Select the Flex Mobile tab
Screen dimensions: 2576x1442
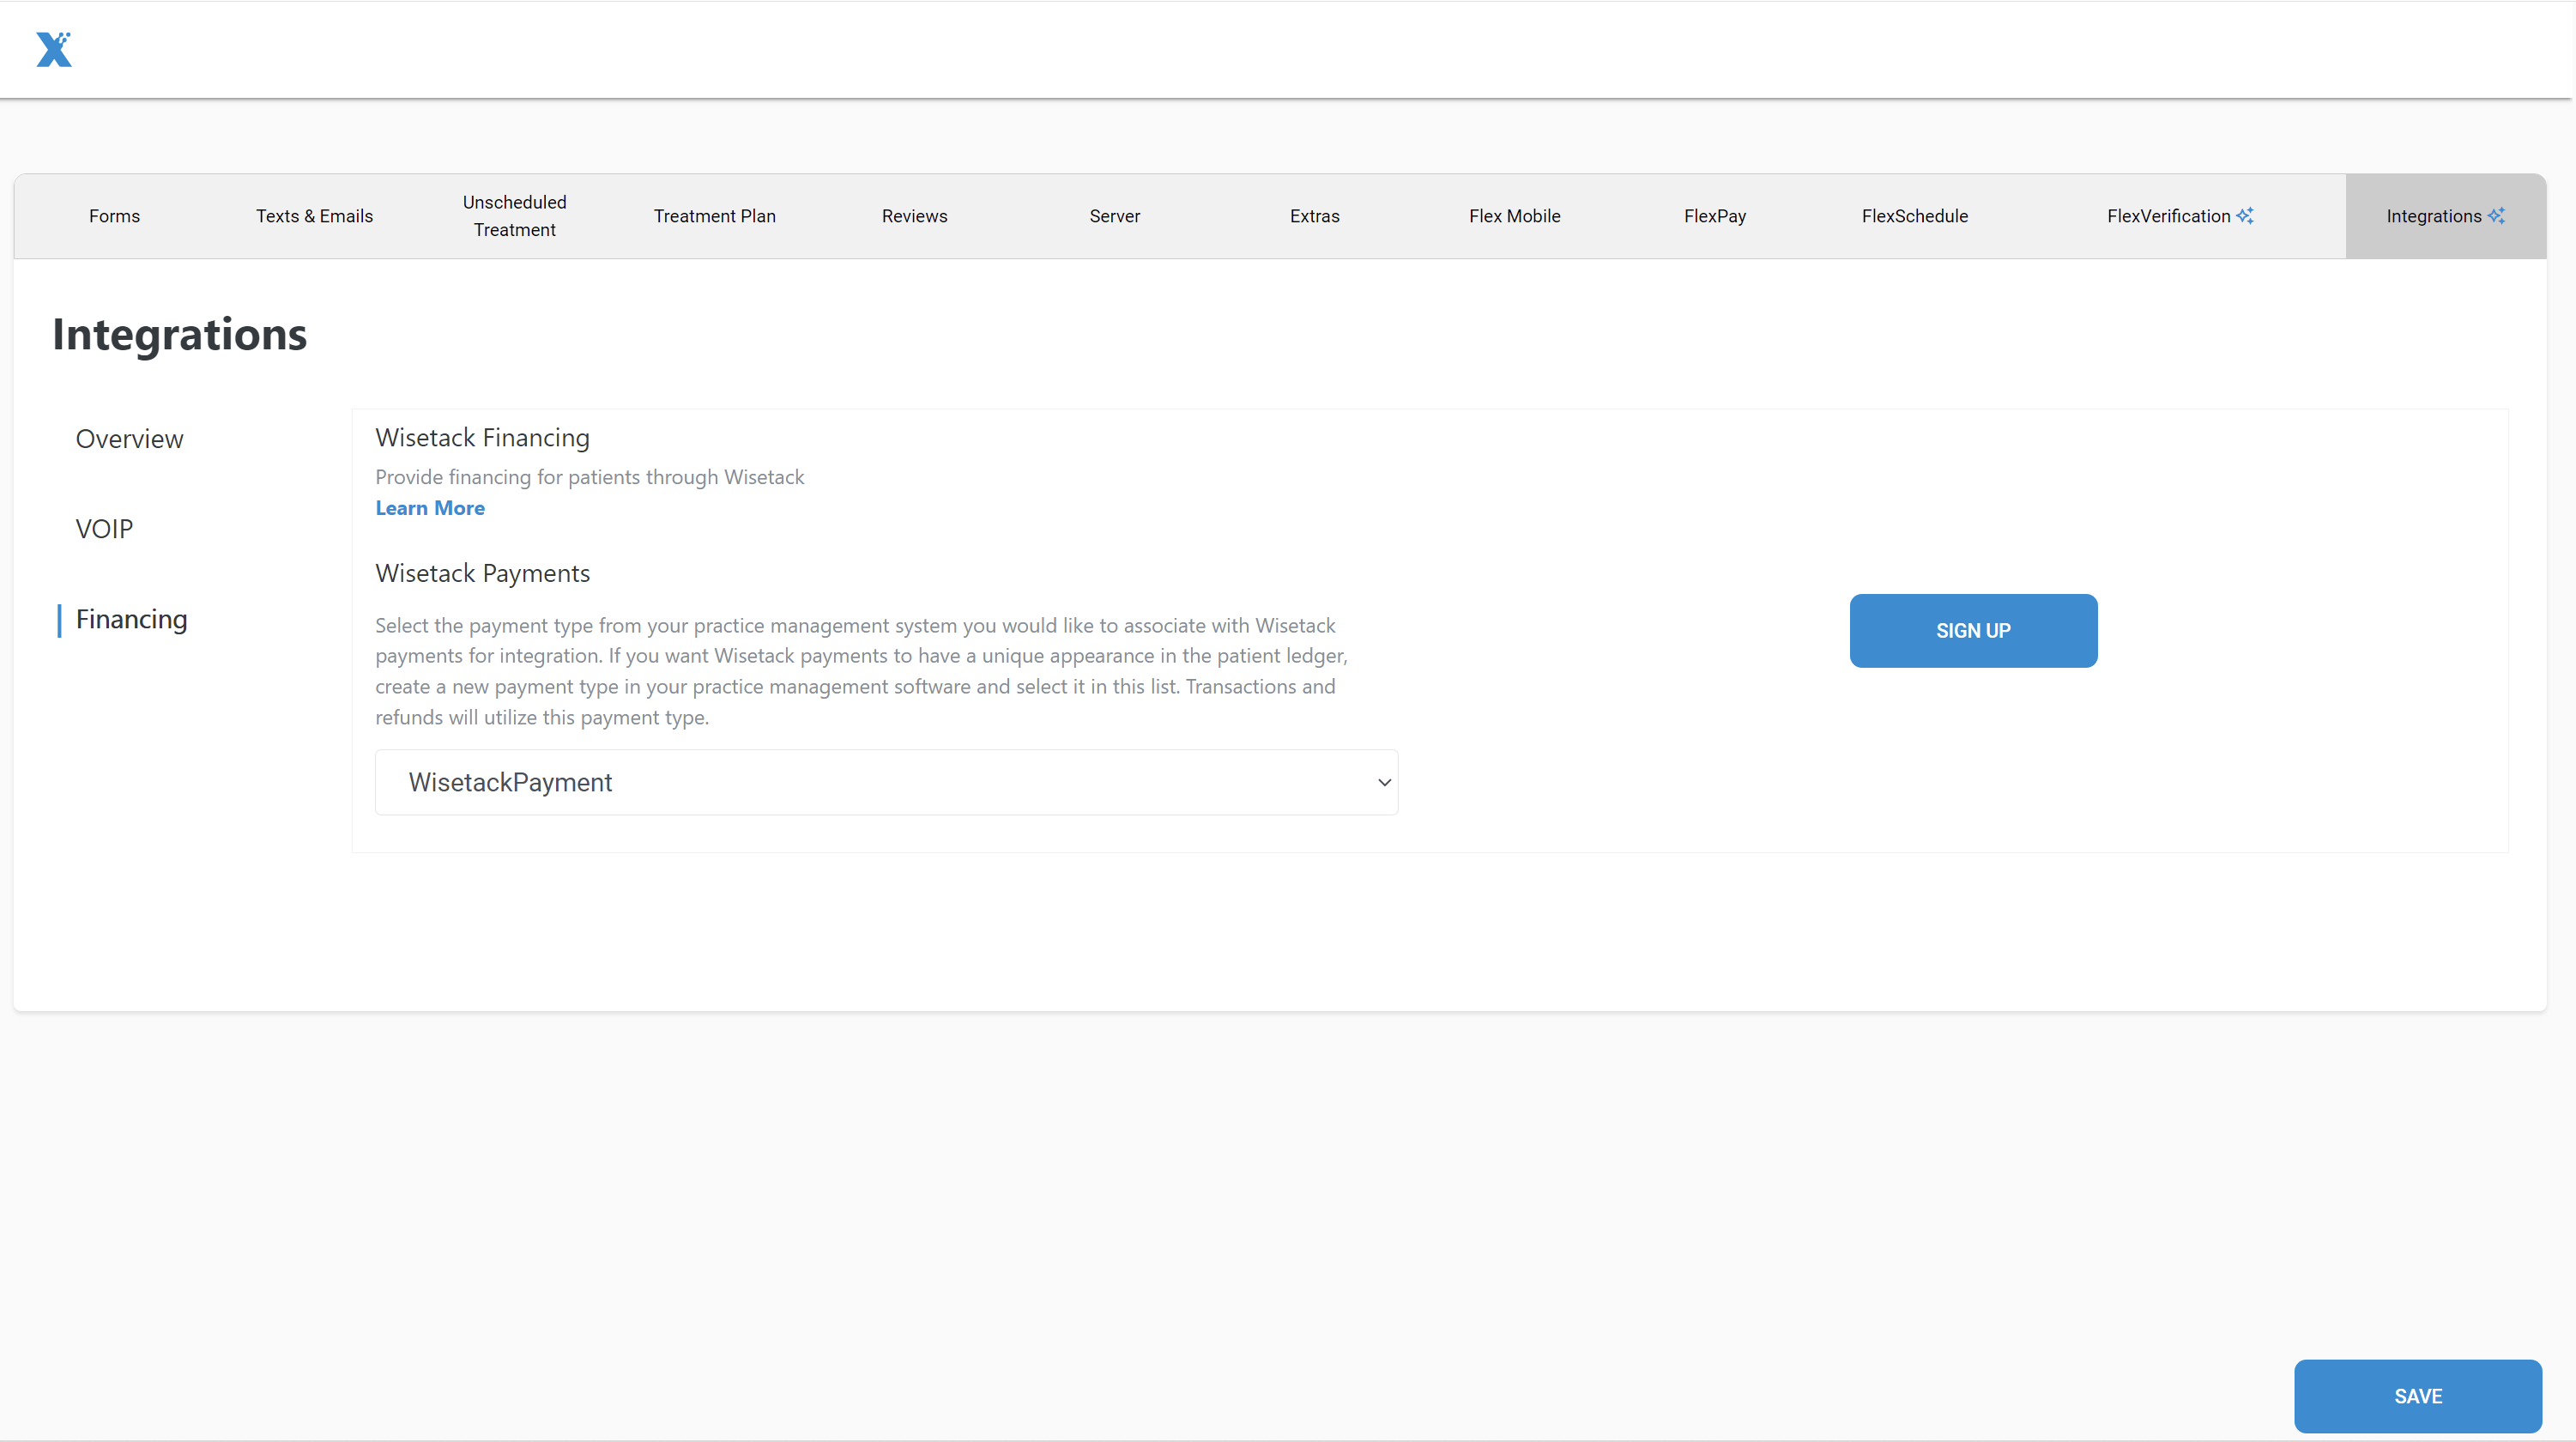coord(1514,215)
